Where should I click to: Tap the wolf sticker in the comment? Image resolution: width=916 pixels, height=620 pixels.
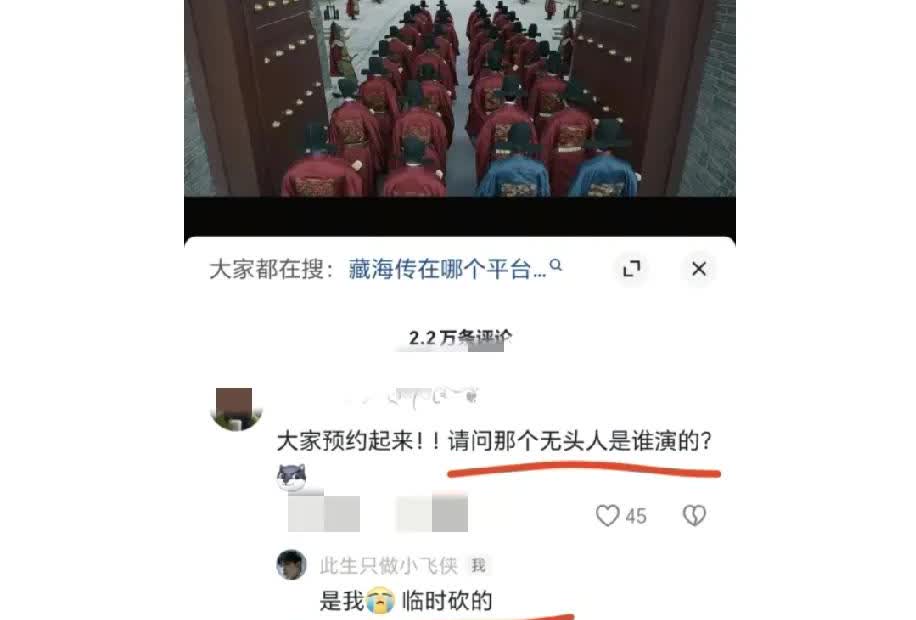tap(292, 477)
